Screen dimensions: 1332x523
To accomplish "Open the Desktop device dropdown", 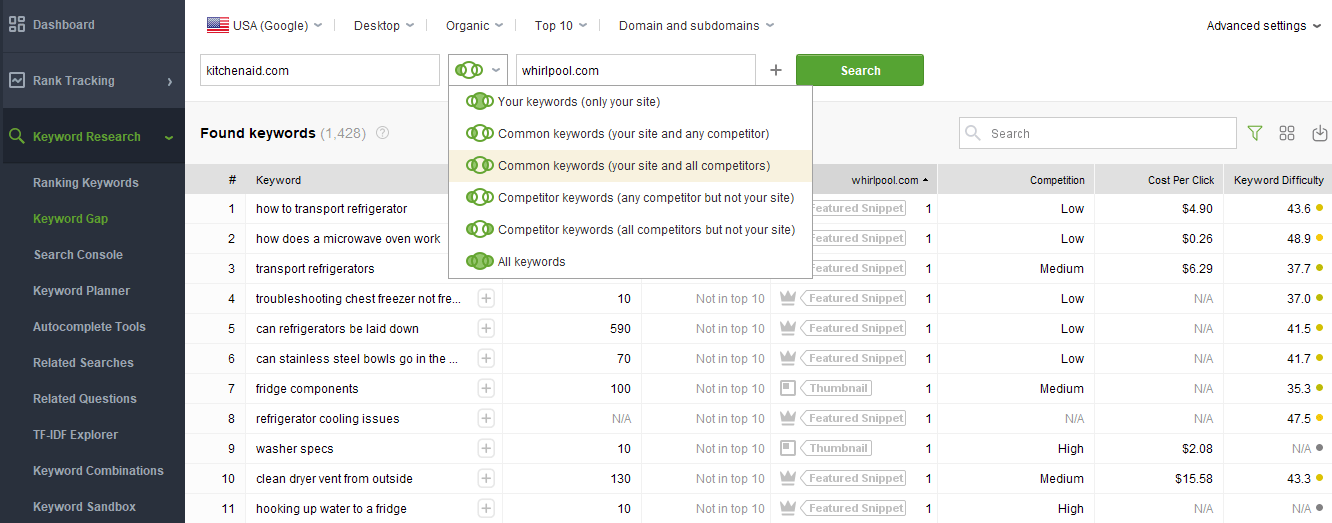I will [383, 25].
